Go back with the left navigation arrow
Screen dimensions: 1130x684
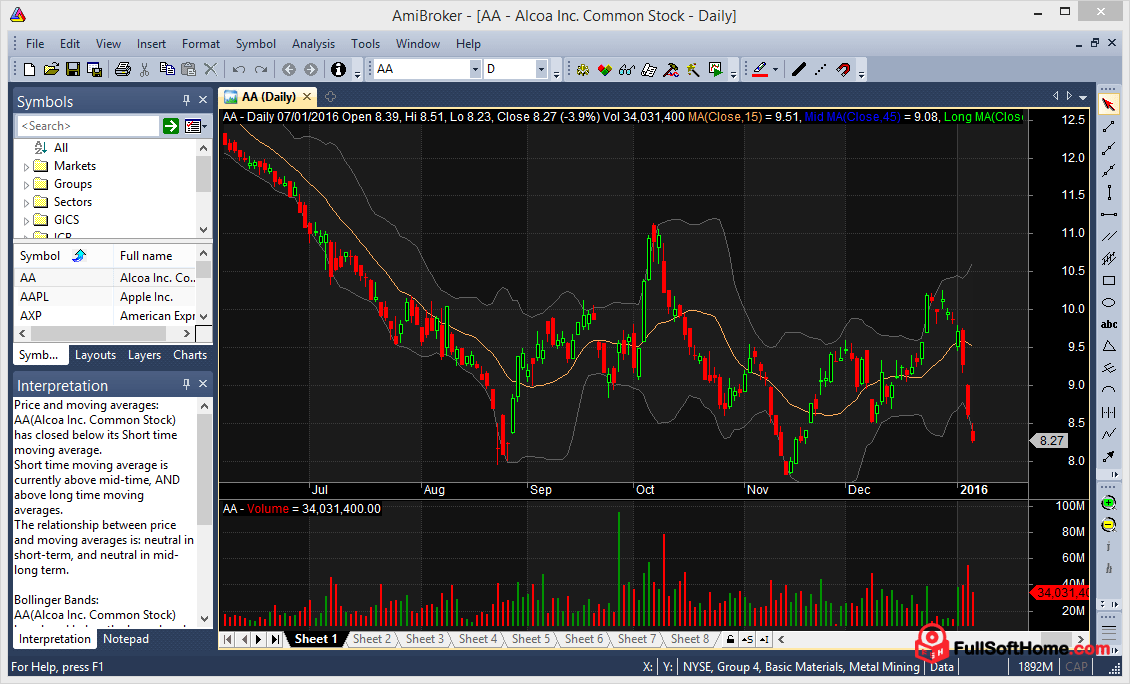pyautogui.click(x=289, y=69)
